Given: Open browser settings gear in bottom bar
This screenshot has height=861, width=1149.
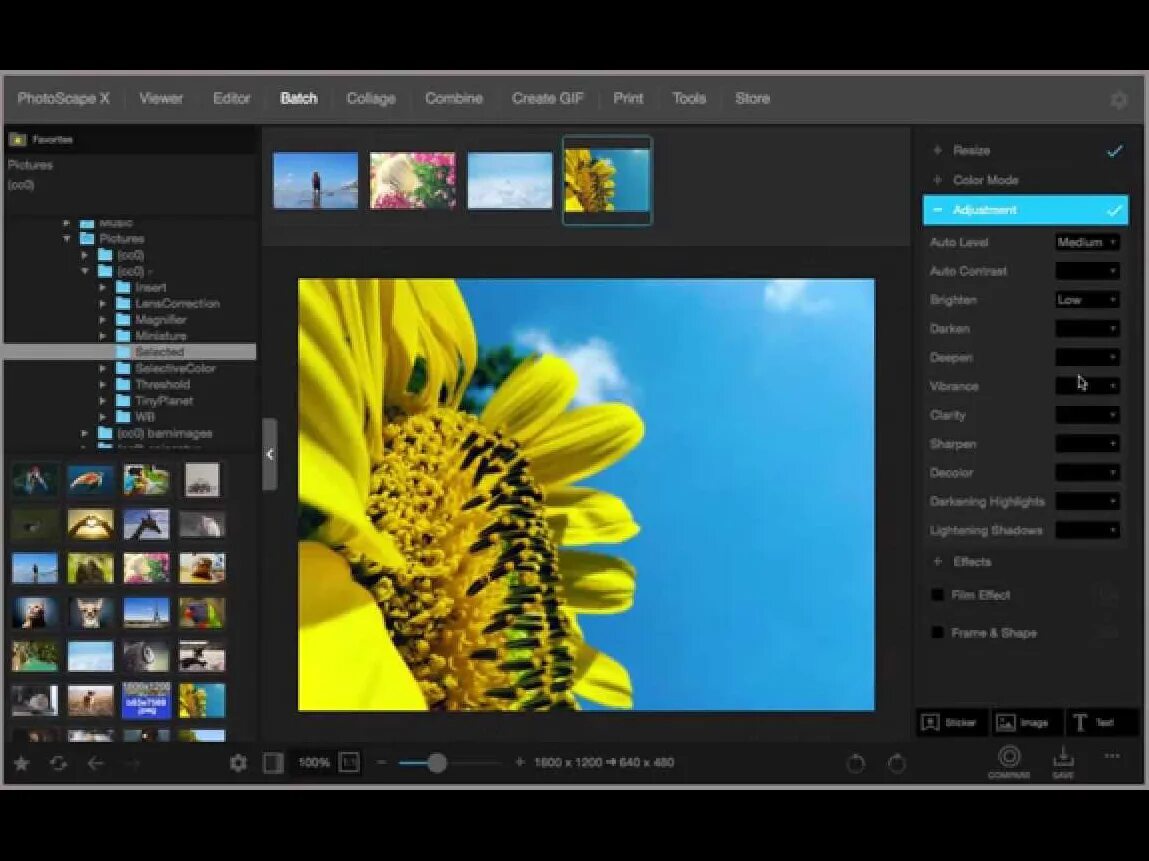Looking at the screenshot, I should (x=238, y=763).
